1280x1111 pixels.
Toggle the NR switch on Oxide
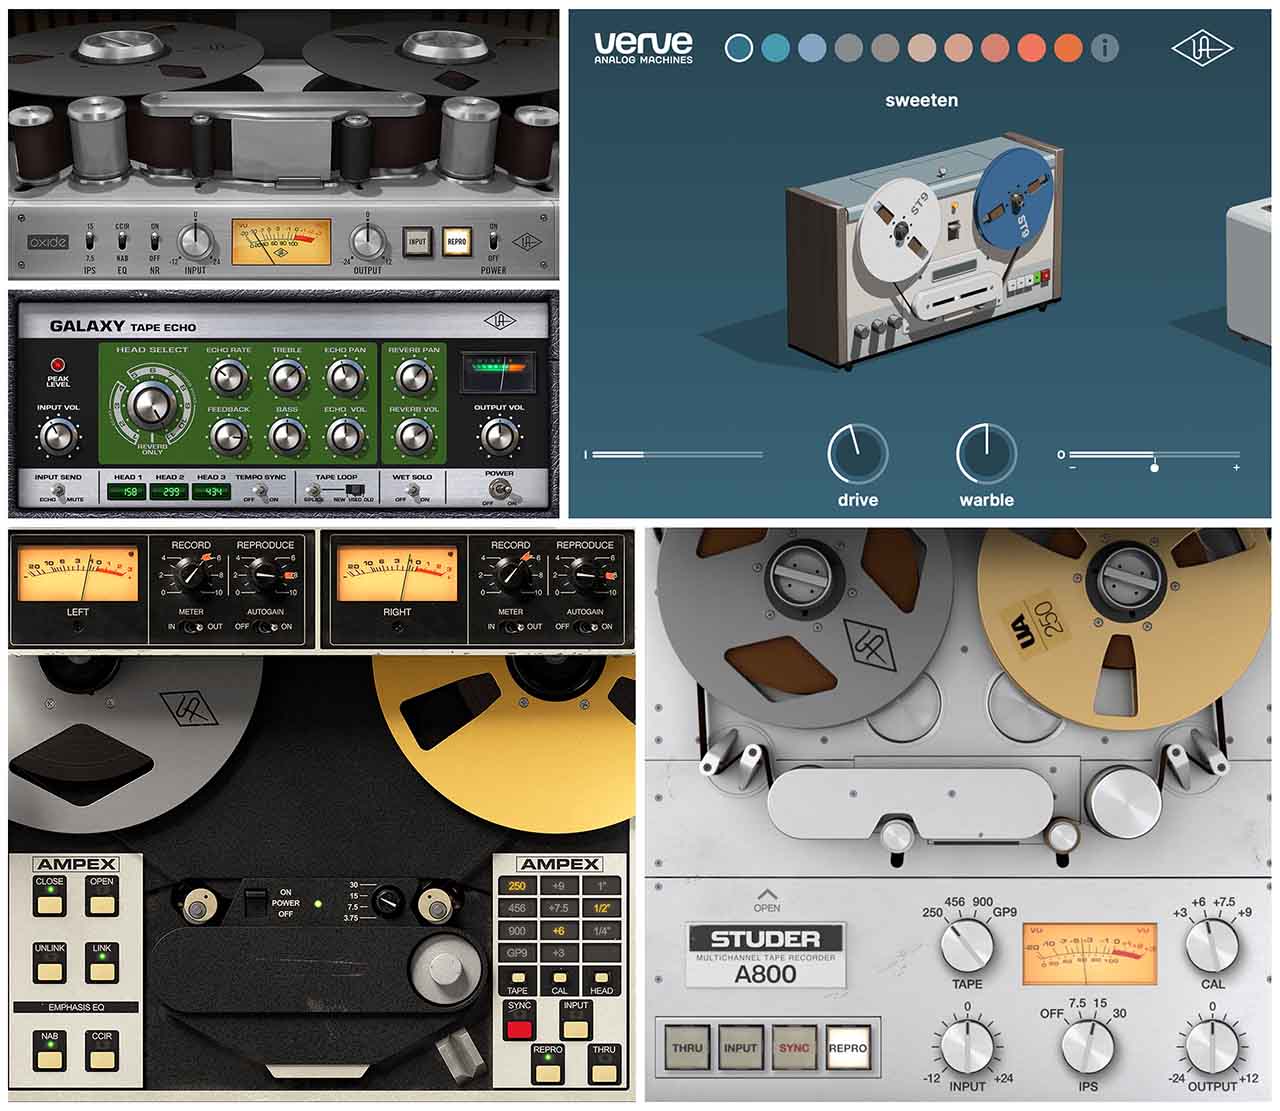(155, 241)
